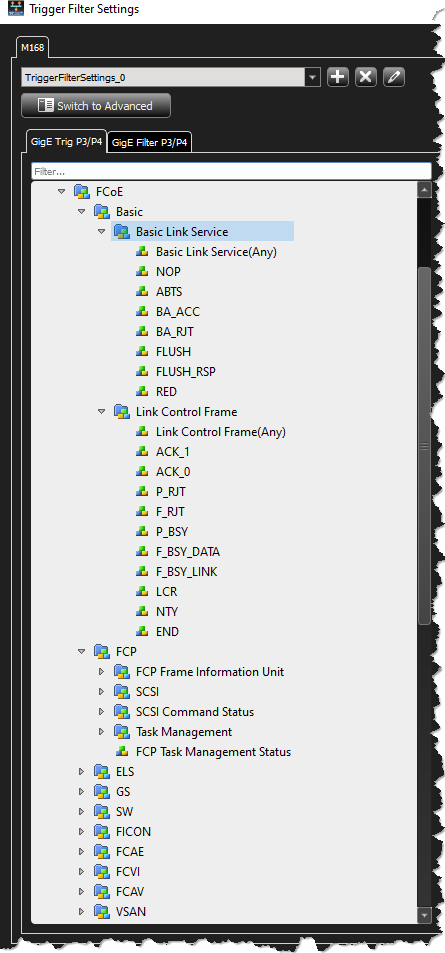Viewport: 445px width, 953px height.
Task: Click the VSAN folder icon
Action: [x=102, y=912]
